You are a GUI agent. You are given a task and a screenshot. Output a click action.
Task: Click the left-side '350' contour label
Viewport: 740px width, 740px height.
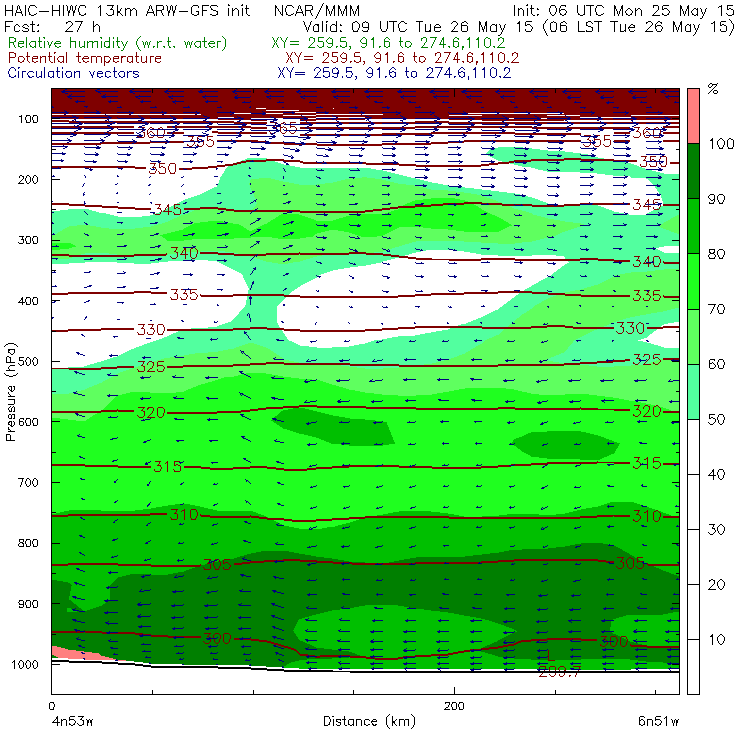tap(163, 168)
